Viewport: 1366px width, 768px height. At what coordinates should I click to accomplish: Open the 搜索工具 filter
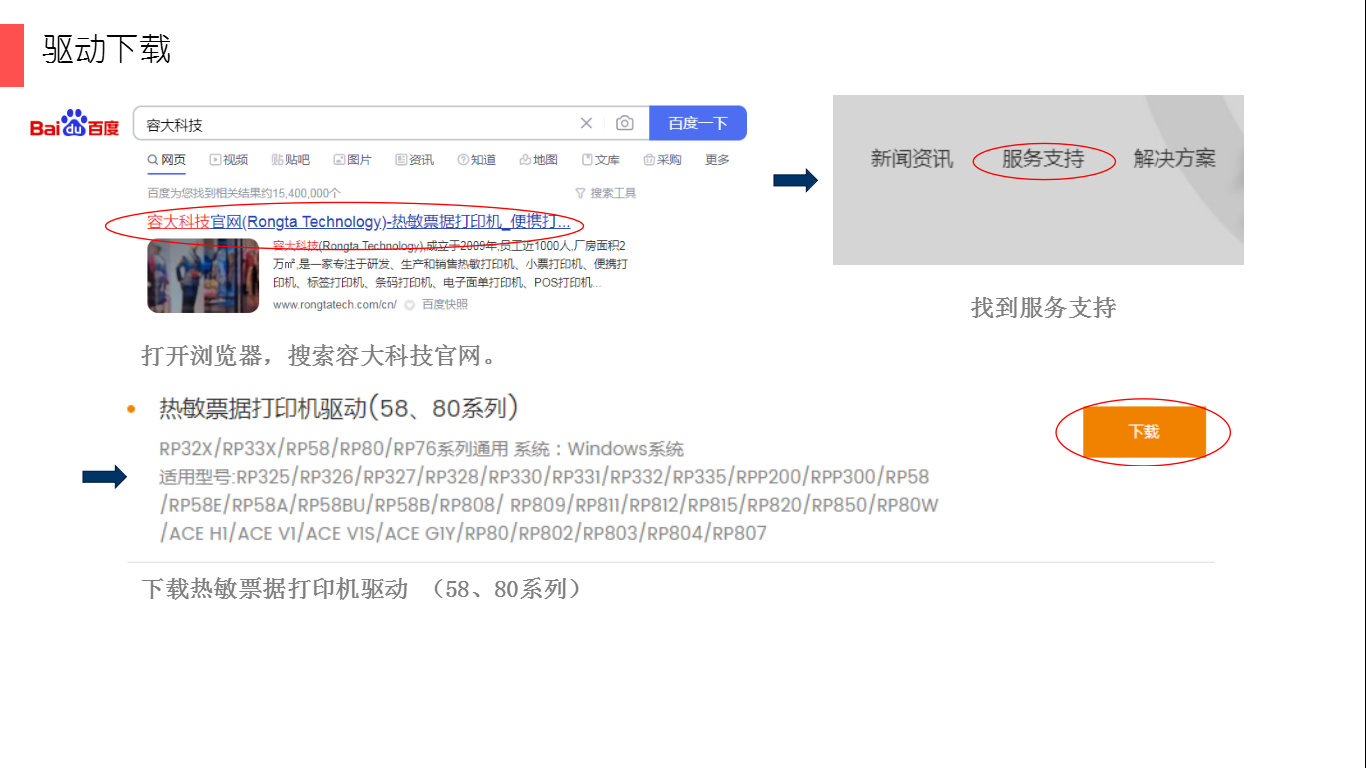coord(606,193)
